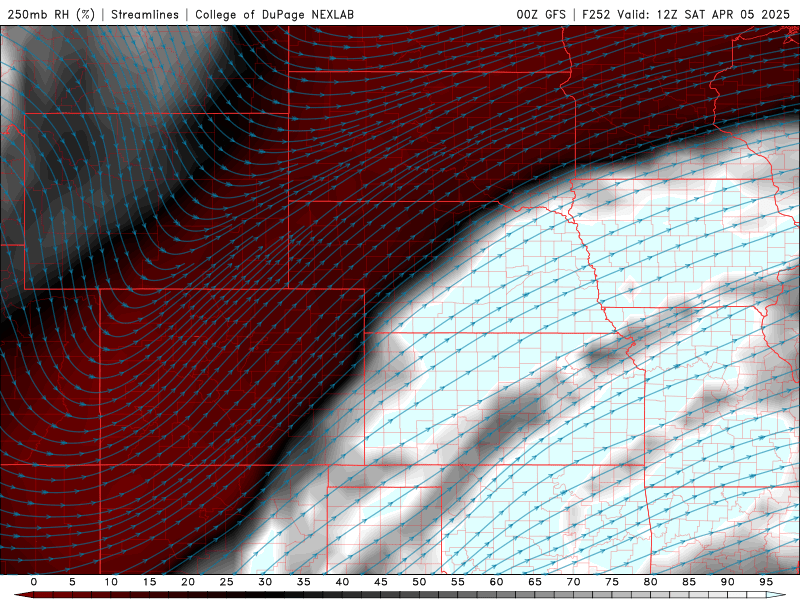Click the "Streamlines" label in header
Viewport: 800px width, 600px height.
pyautogui.click(x=145, y=14)
